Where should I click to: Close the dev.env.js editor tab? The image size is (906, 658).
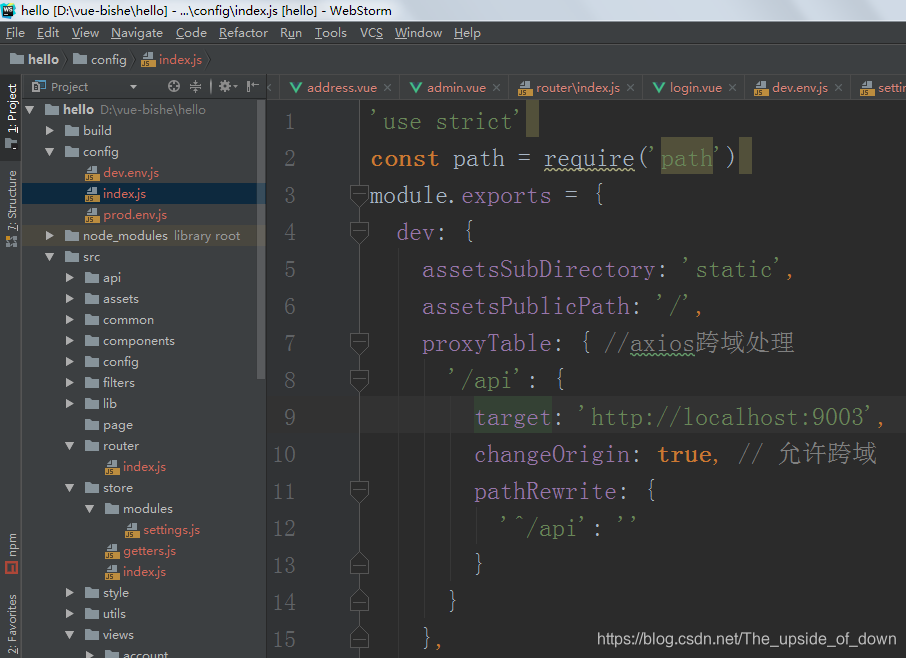tap(839, 87)
